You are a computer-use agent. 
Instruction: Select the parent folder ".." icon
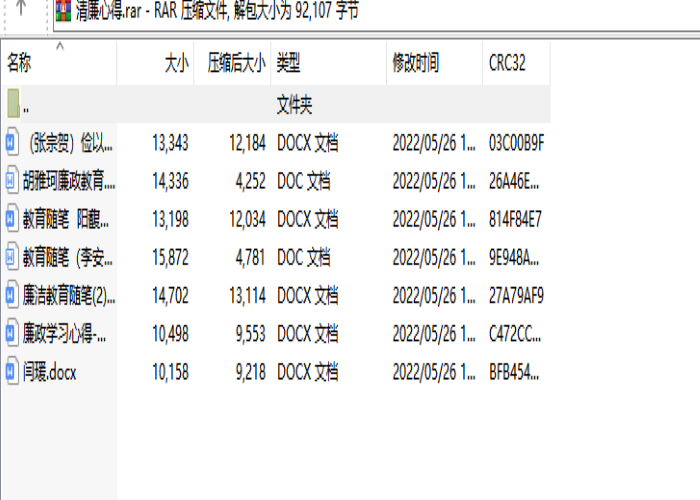coord(12,104)
